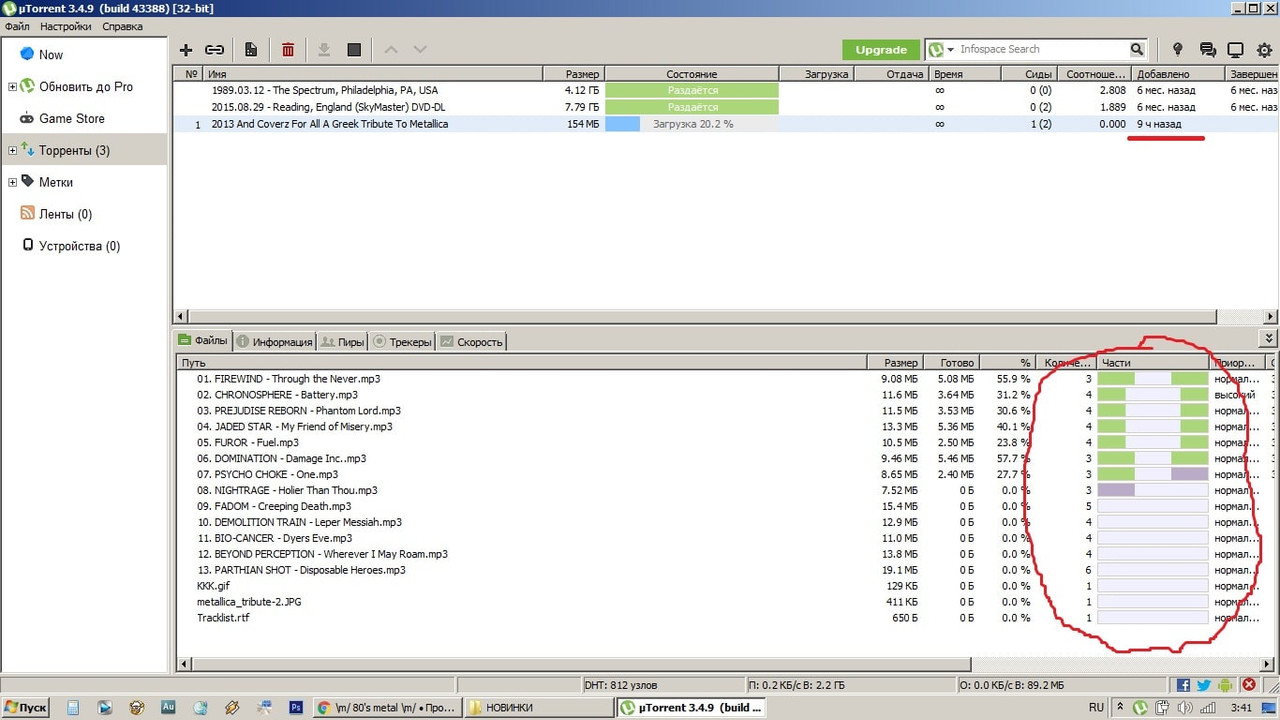Image resolution: width=1280 pixels, height=720 pixels.
Task: Open Adobe Audition from taskbar
Action: [168, 707]
